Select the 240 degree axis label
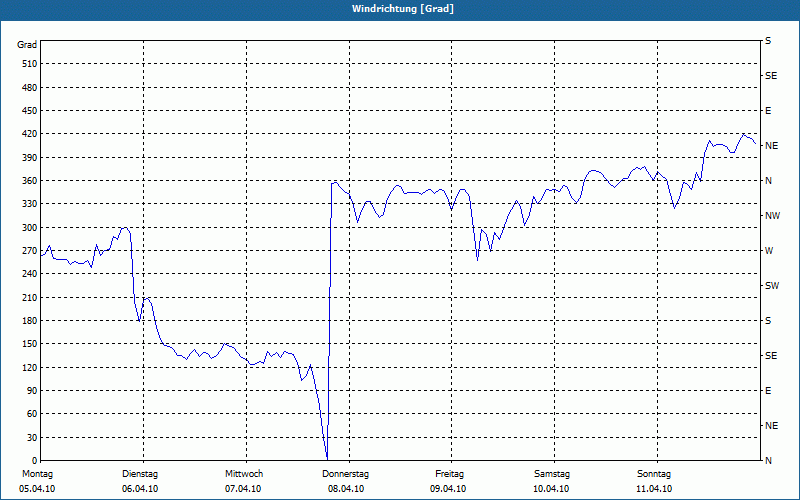 tap(30, 274)
